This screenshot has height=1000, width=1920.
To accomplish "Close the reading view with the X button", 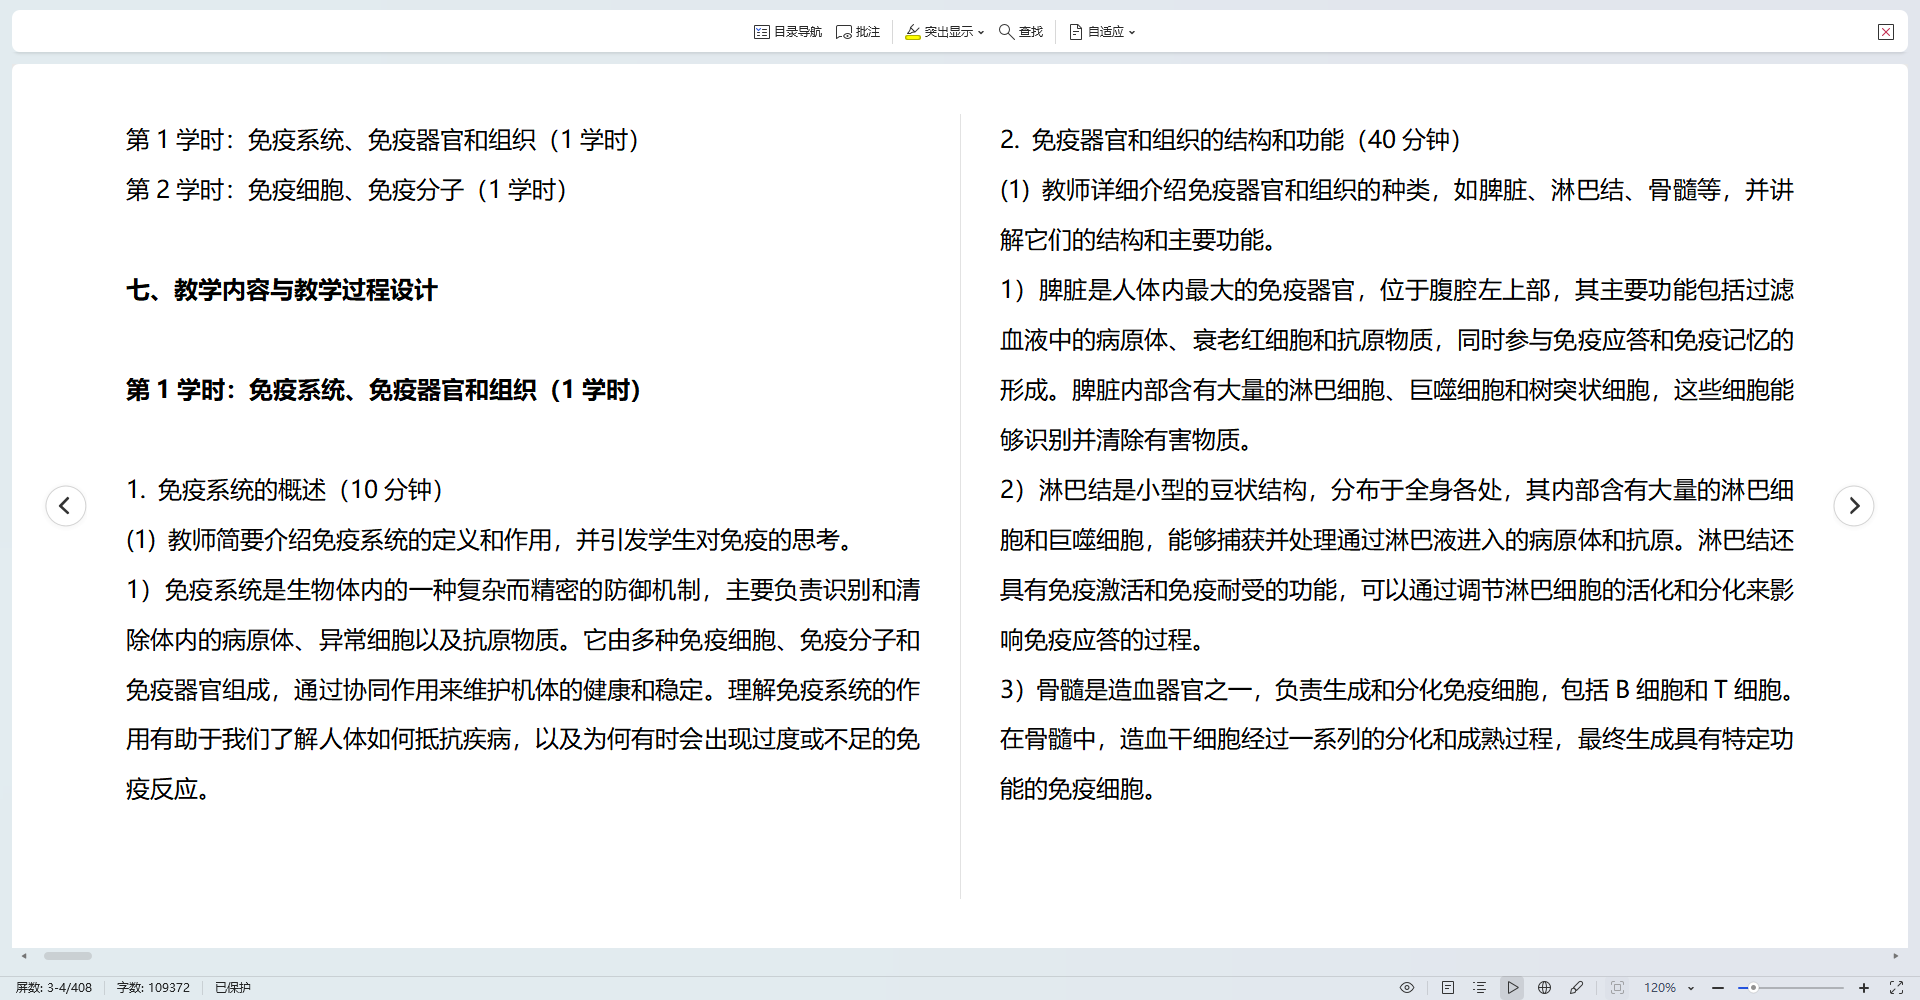I will tap(1886, 32).
